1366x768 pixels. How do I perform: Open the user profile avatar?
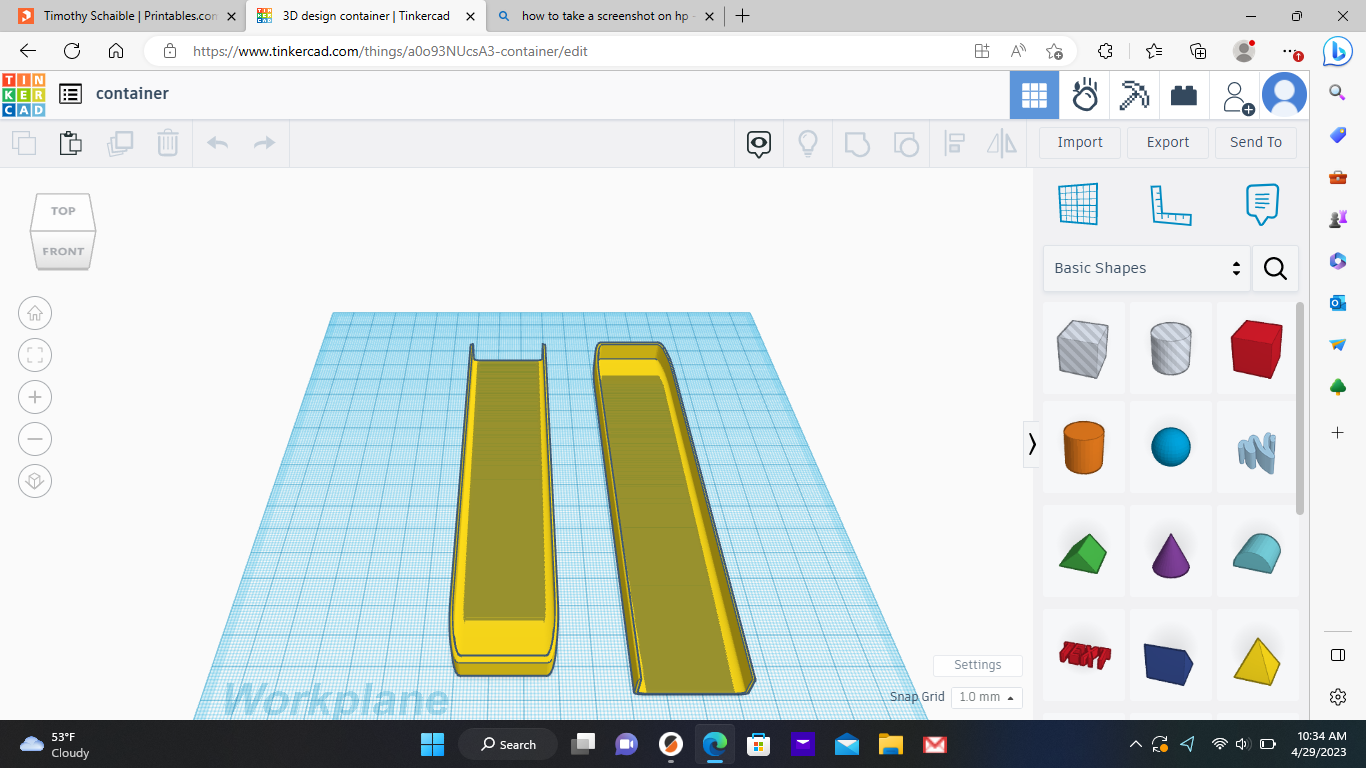[1284, 95]
